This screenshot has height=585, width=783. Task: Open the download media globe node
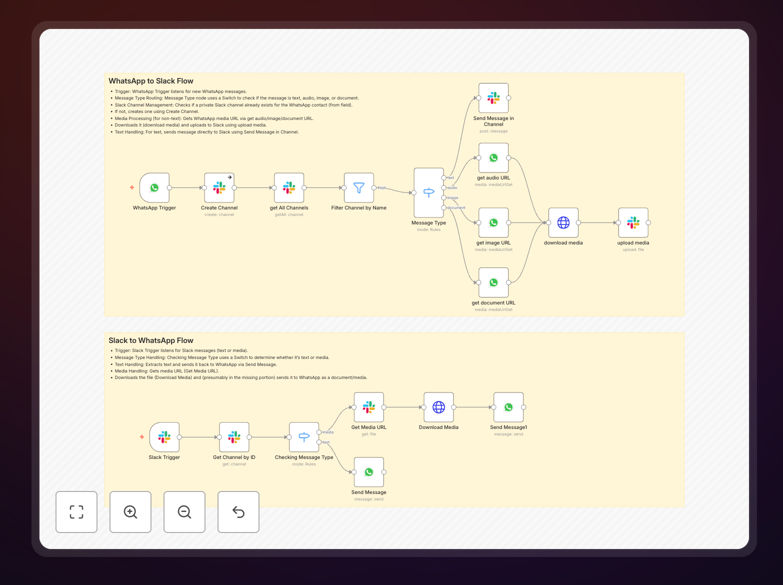tap(563, 223)
